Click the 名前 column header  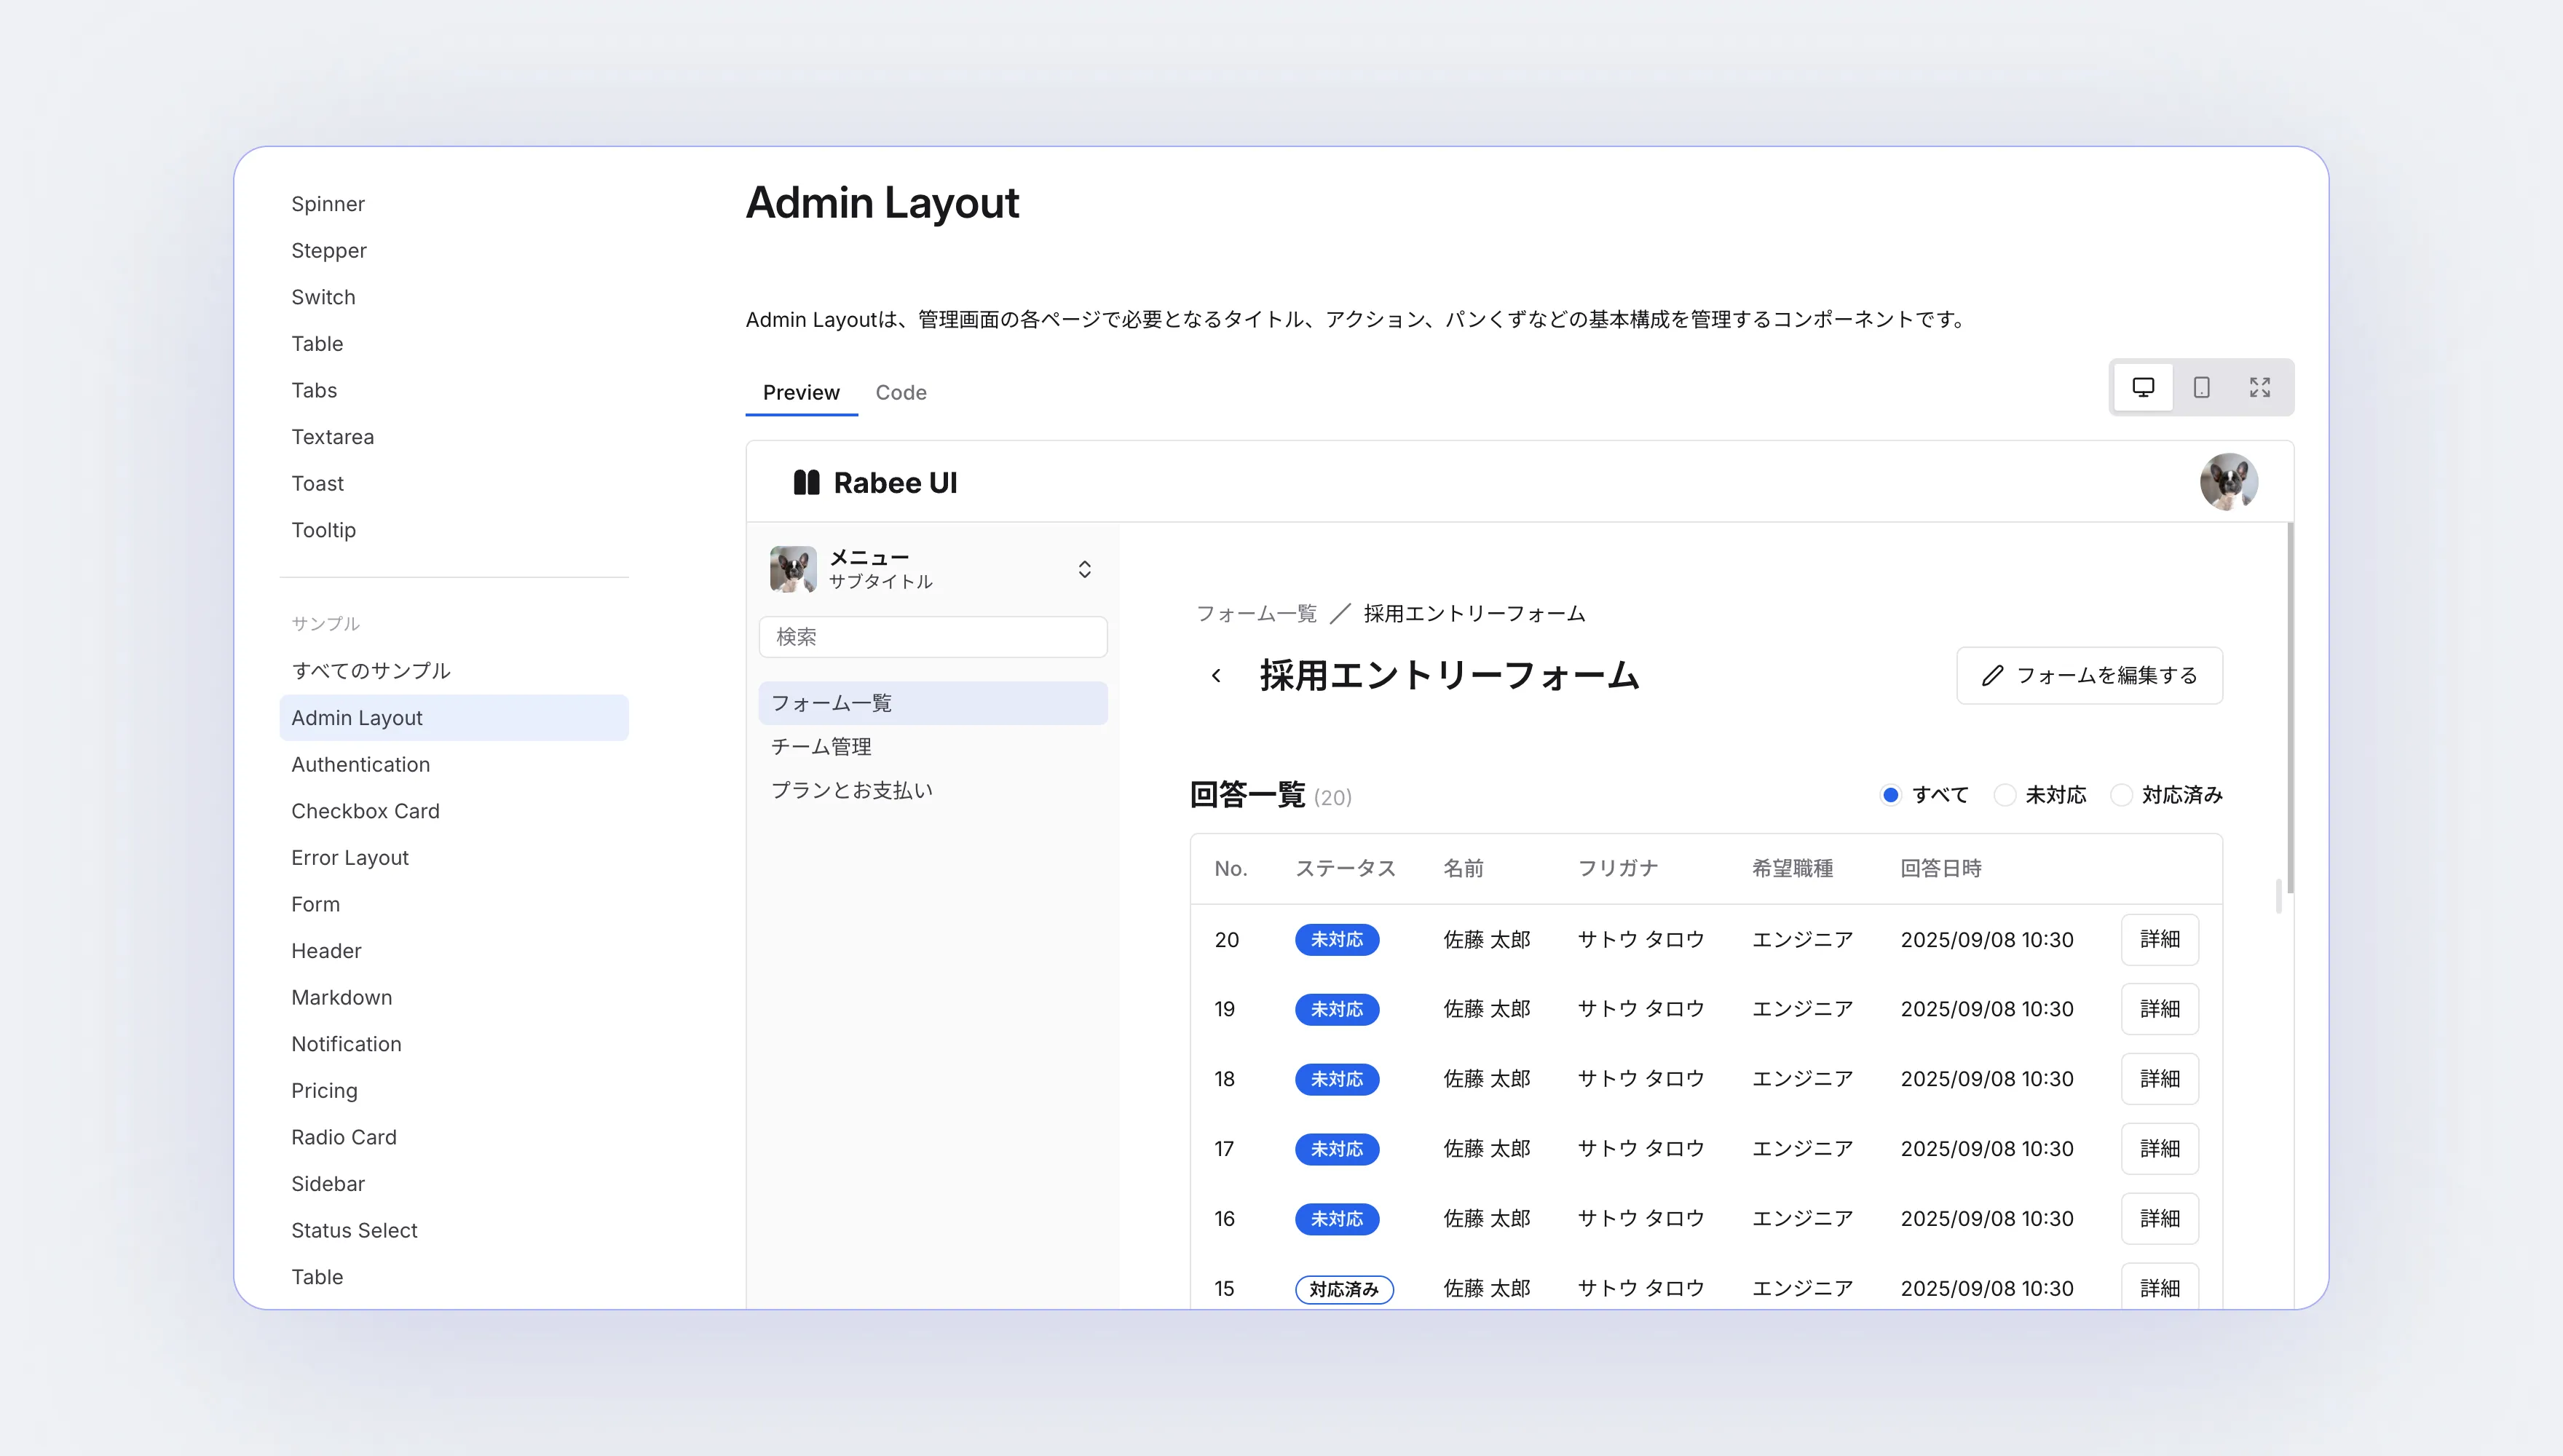coord(1463,869)
